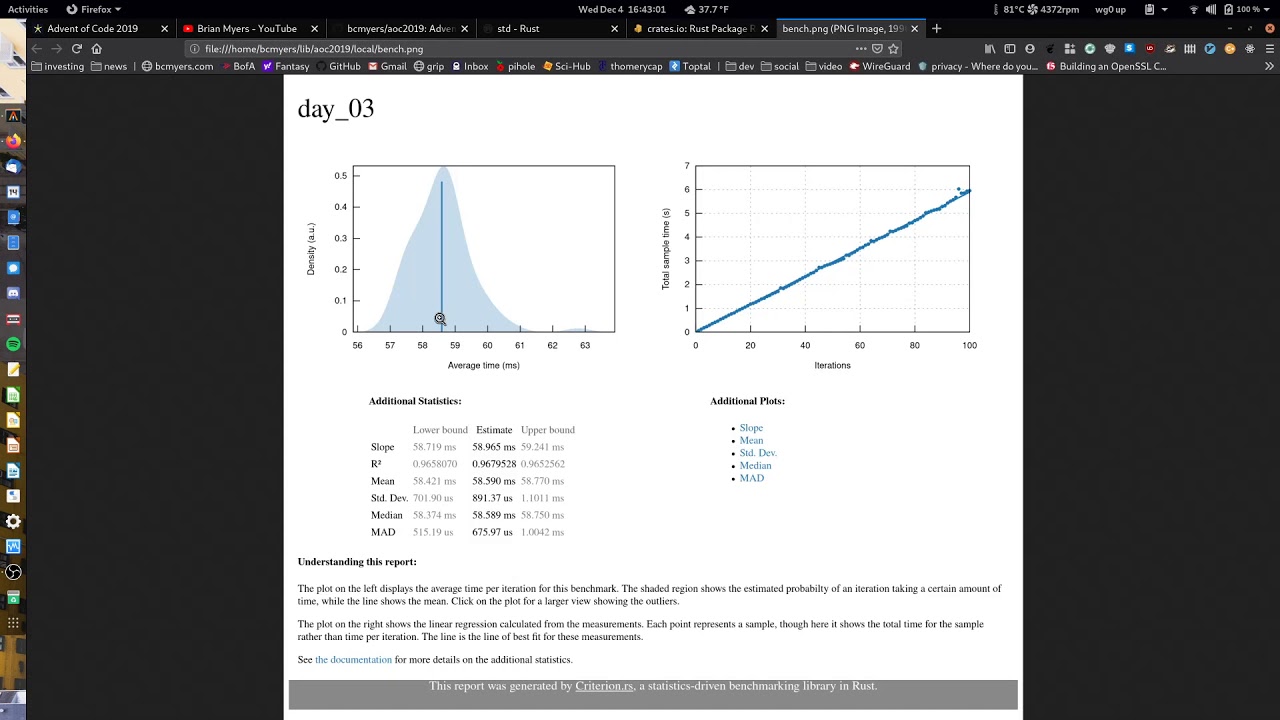Open the investing bookmarks folder
Image resolution: width=1280 pixels, height=720 pixels.
(58, 66)
